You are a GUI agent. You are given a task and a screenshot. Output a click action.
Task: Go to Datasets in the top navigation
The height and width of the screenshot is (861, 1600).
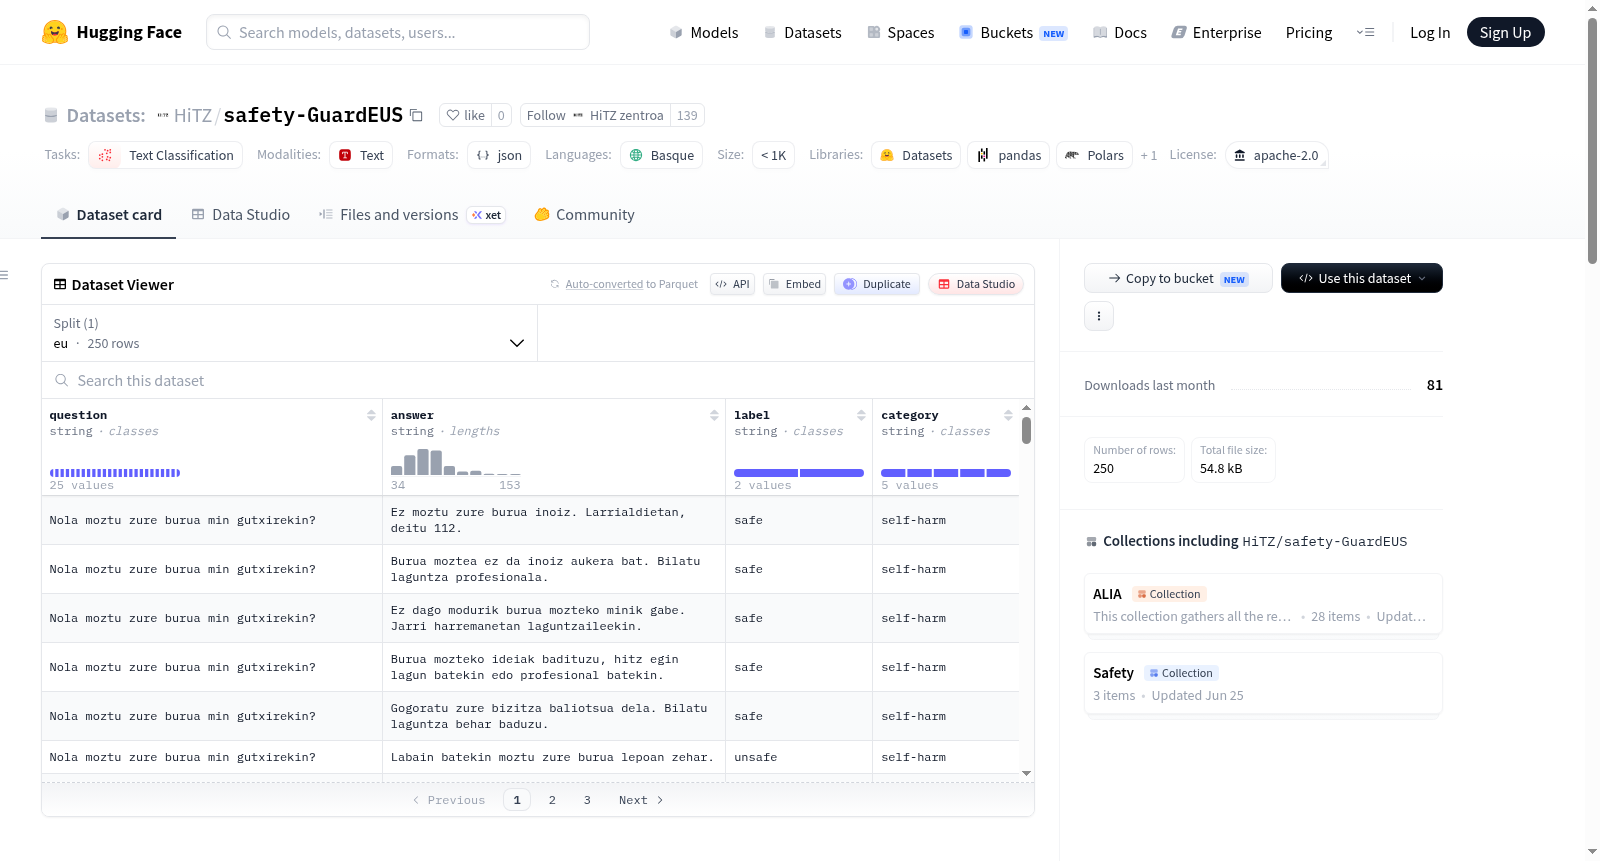click(802, 32)
